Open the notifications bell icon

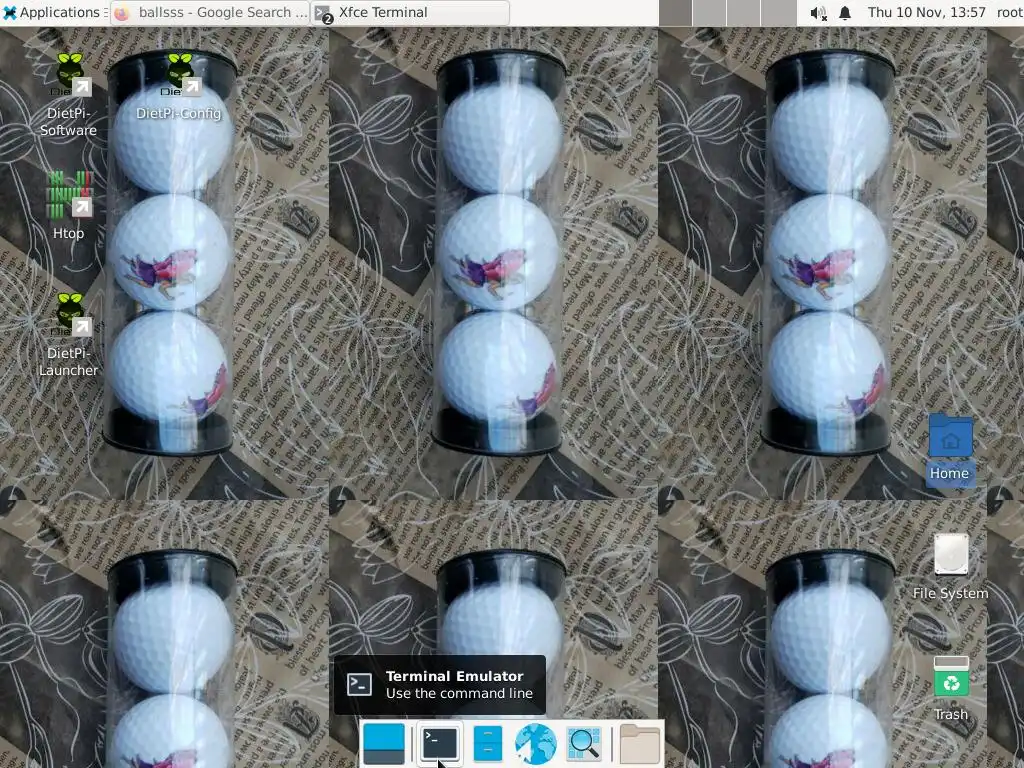(845, 12)
